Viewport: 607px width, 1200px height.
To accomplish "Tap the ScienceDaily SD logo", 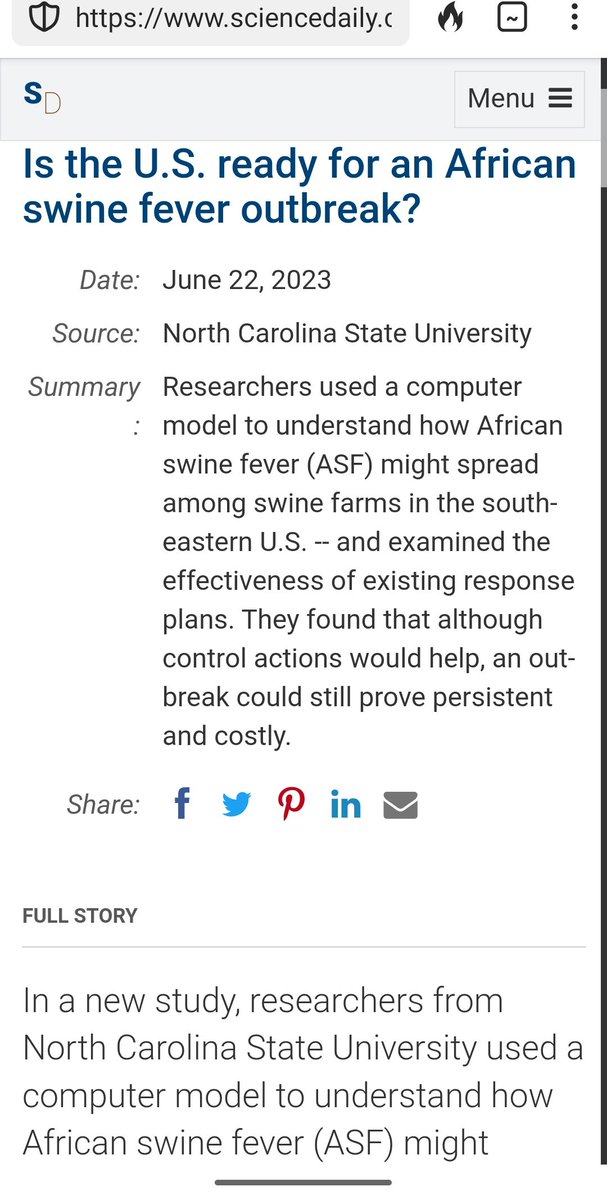I will coord(42,98).
